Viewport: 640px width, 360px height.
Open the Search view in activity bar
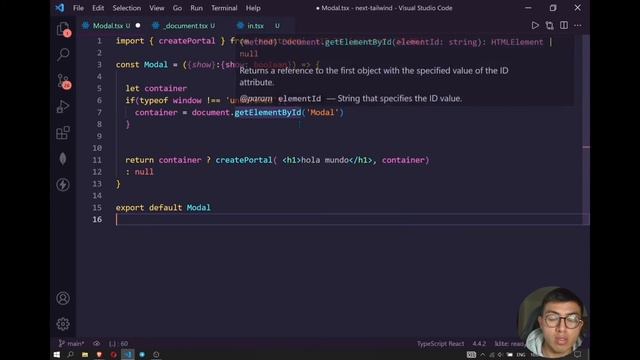(63, 54)
